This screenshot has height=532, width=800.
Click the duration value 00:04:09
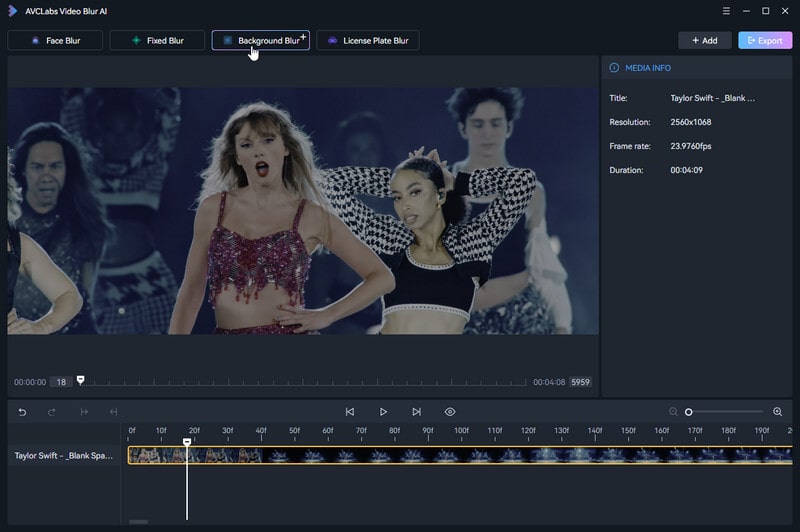tap(686, 170)
